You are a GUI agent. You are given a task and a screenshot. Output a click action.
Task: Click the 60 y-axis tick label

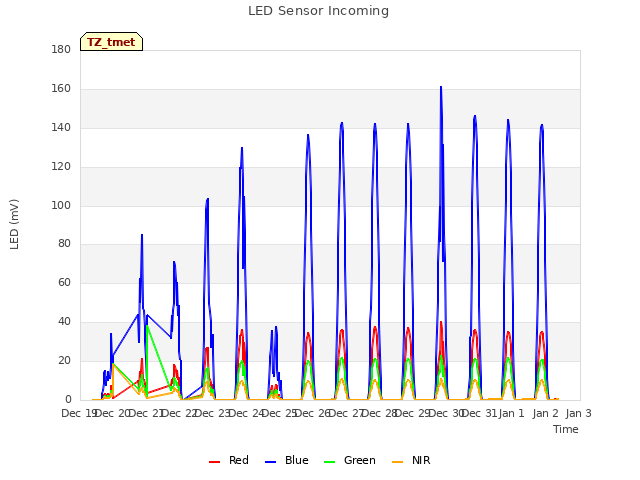64,282
